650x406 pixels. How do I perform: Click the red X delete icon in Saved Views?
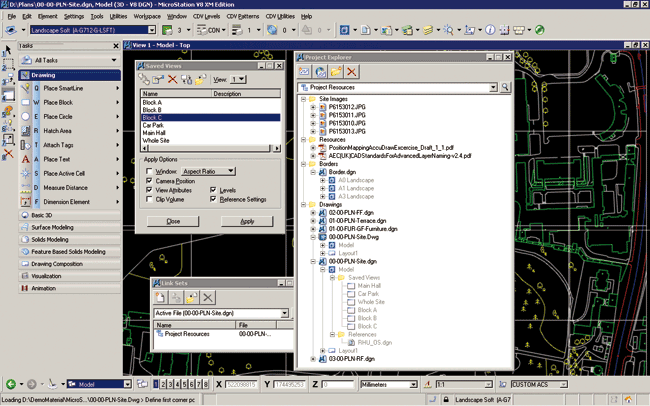pos(173,79)
